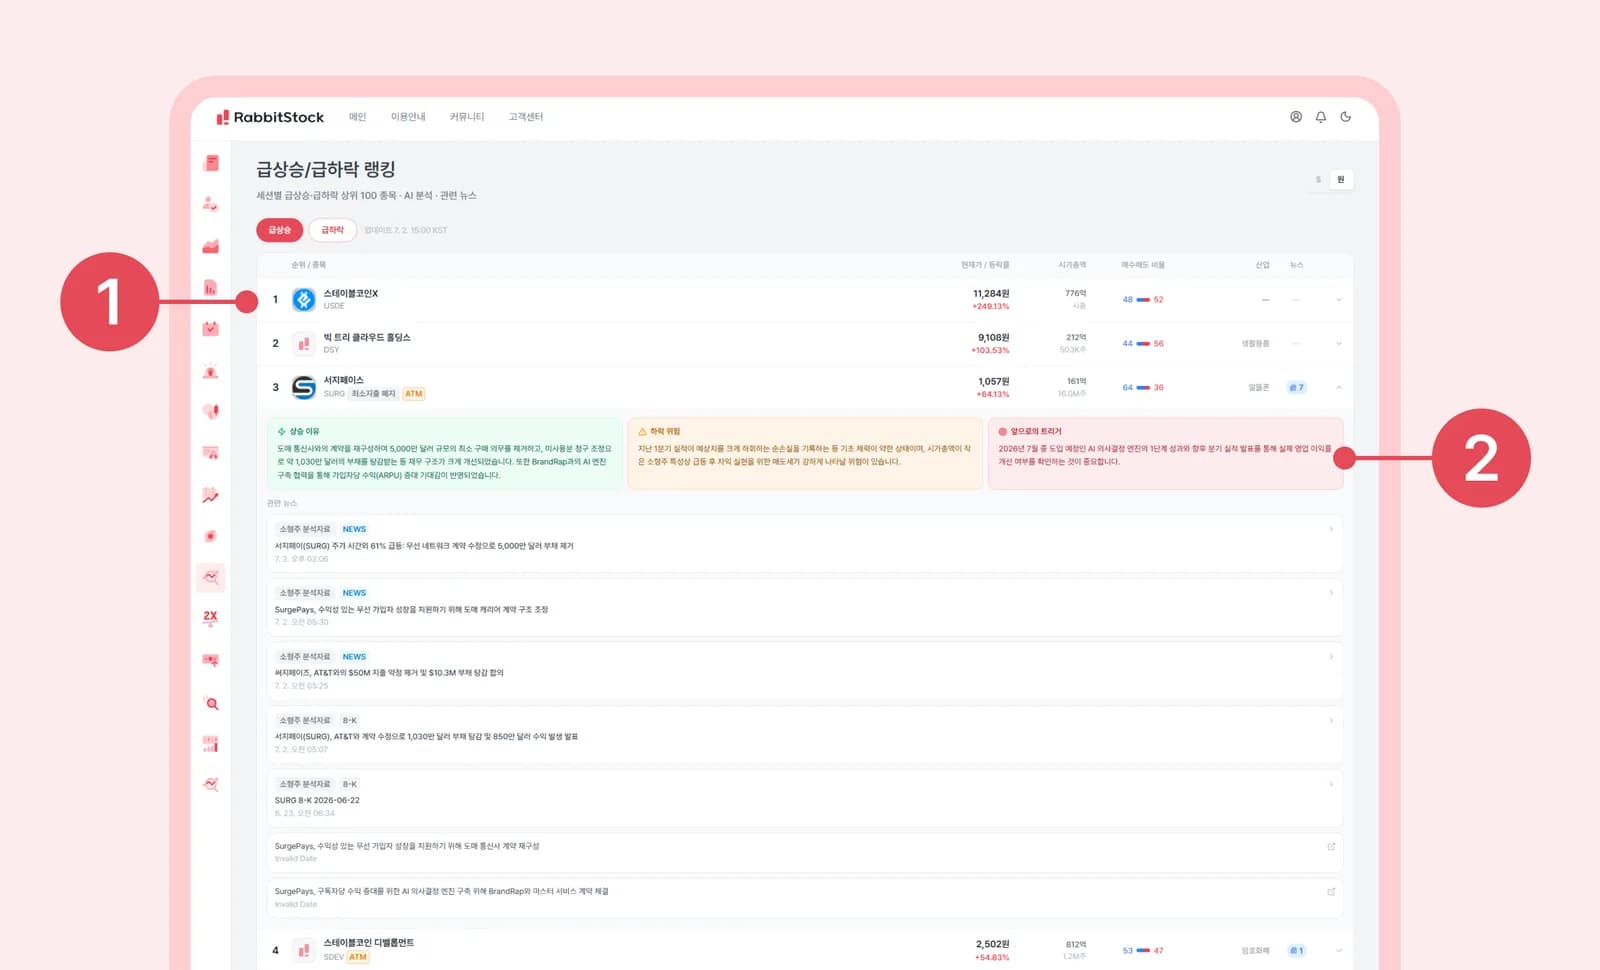Expand the 스테이블코인 디벨롭먼트 row chevron
This screenshot has height=970, width=1600.
pyautogui.click(x=1338, y=950)
